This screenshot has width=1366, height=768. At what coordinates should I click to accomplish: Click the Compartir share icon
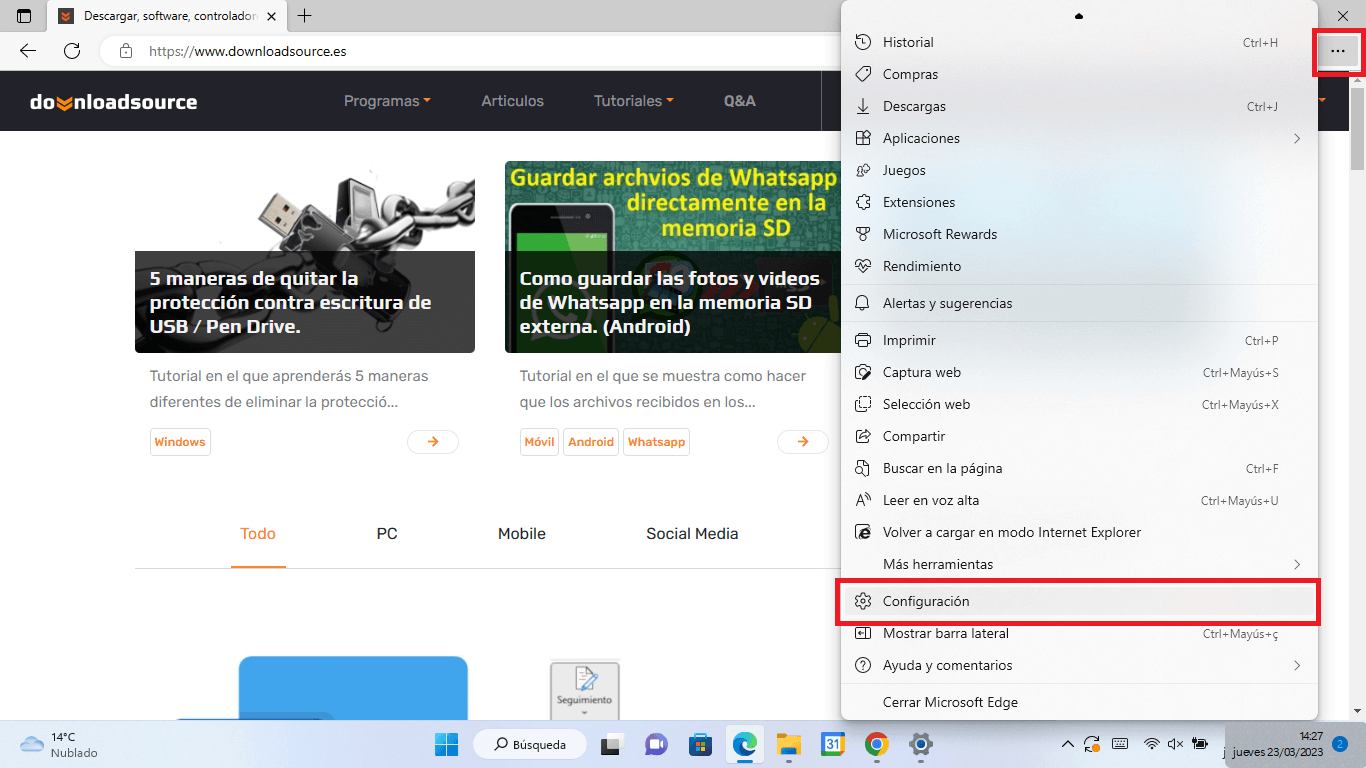[x=864, y=436]
